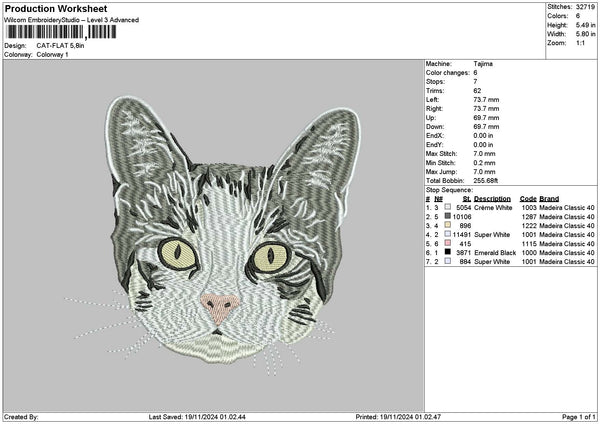Select the Up value "69.7 mm"
This screenshot has height=424, width=600.
486,118
